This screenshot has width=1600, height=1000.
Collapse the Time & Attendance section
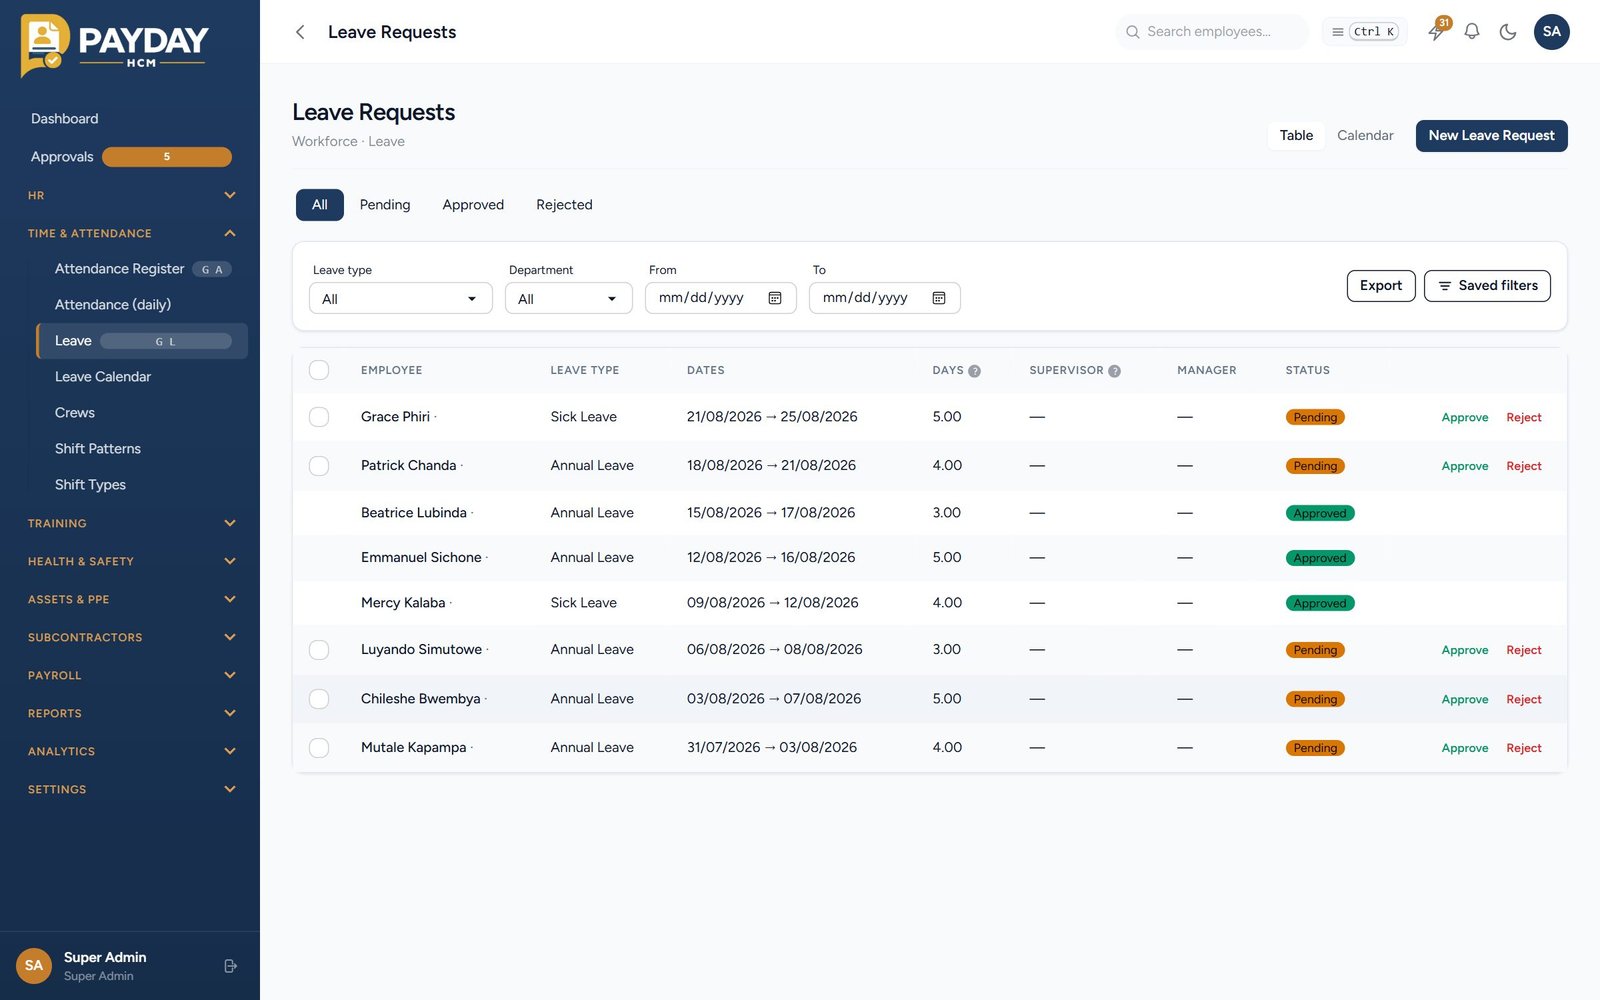pyautogui.click(x=130, y=233)
